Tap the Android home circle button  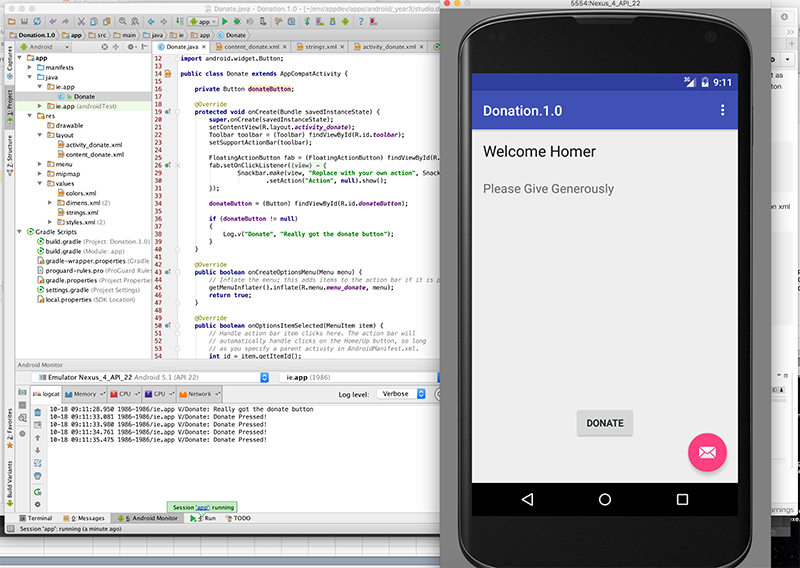click(x=604, y=498)
